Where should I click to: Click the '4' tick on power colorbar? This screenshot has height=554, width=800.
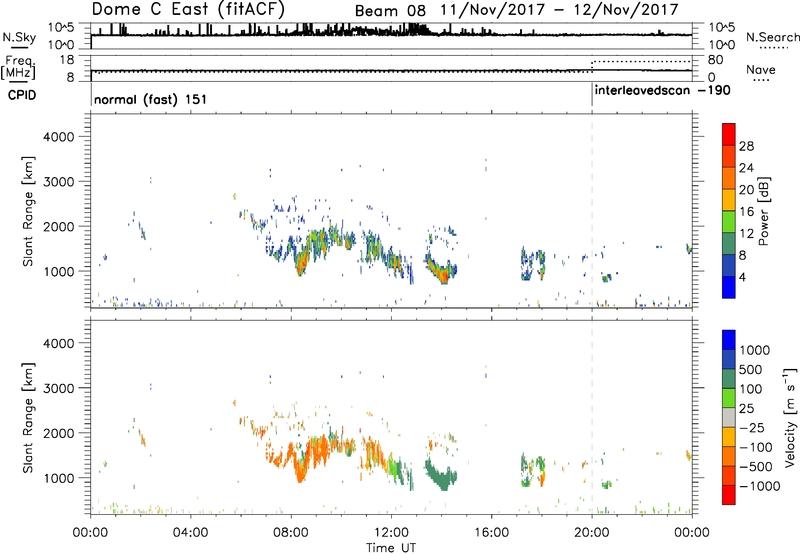coord(742,277)
